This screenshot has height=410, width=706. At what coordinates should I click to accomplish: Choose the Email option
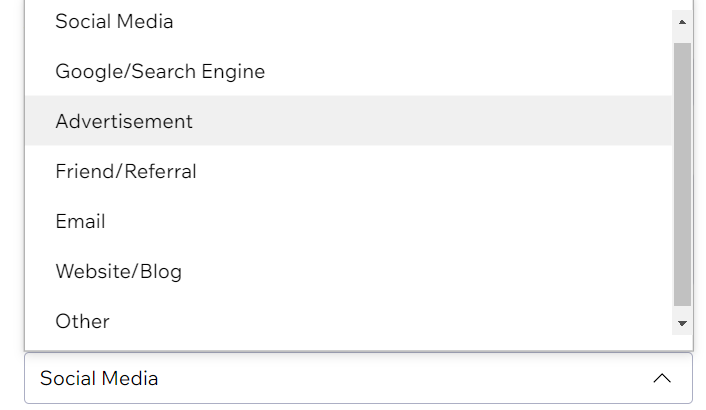click(81, 221)
